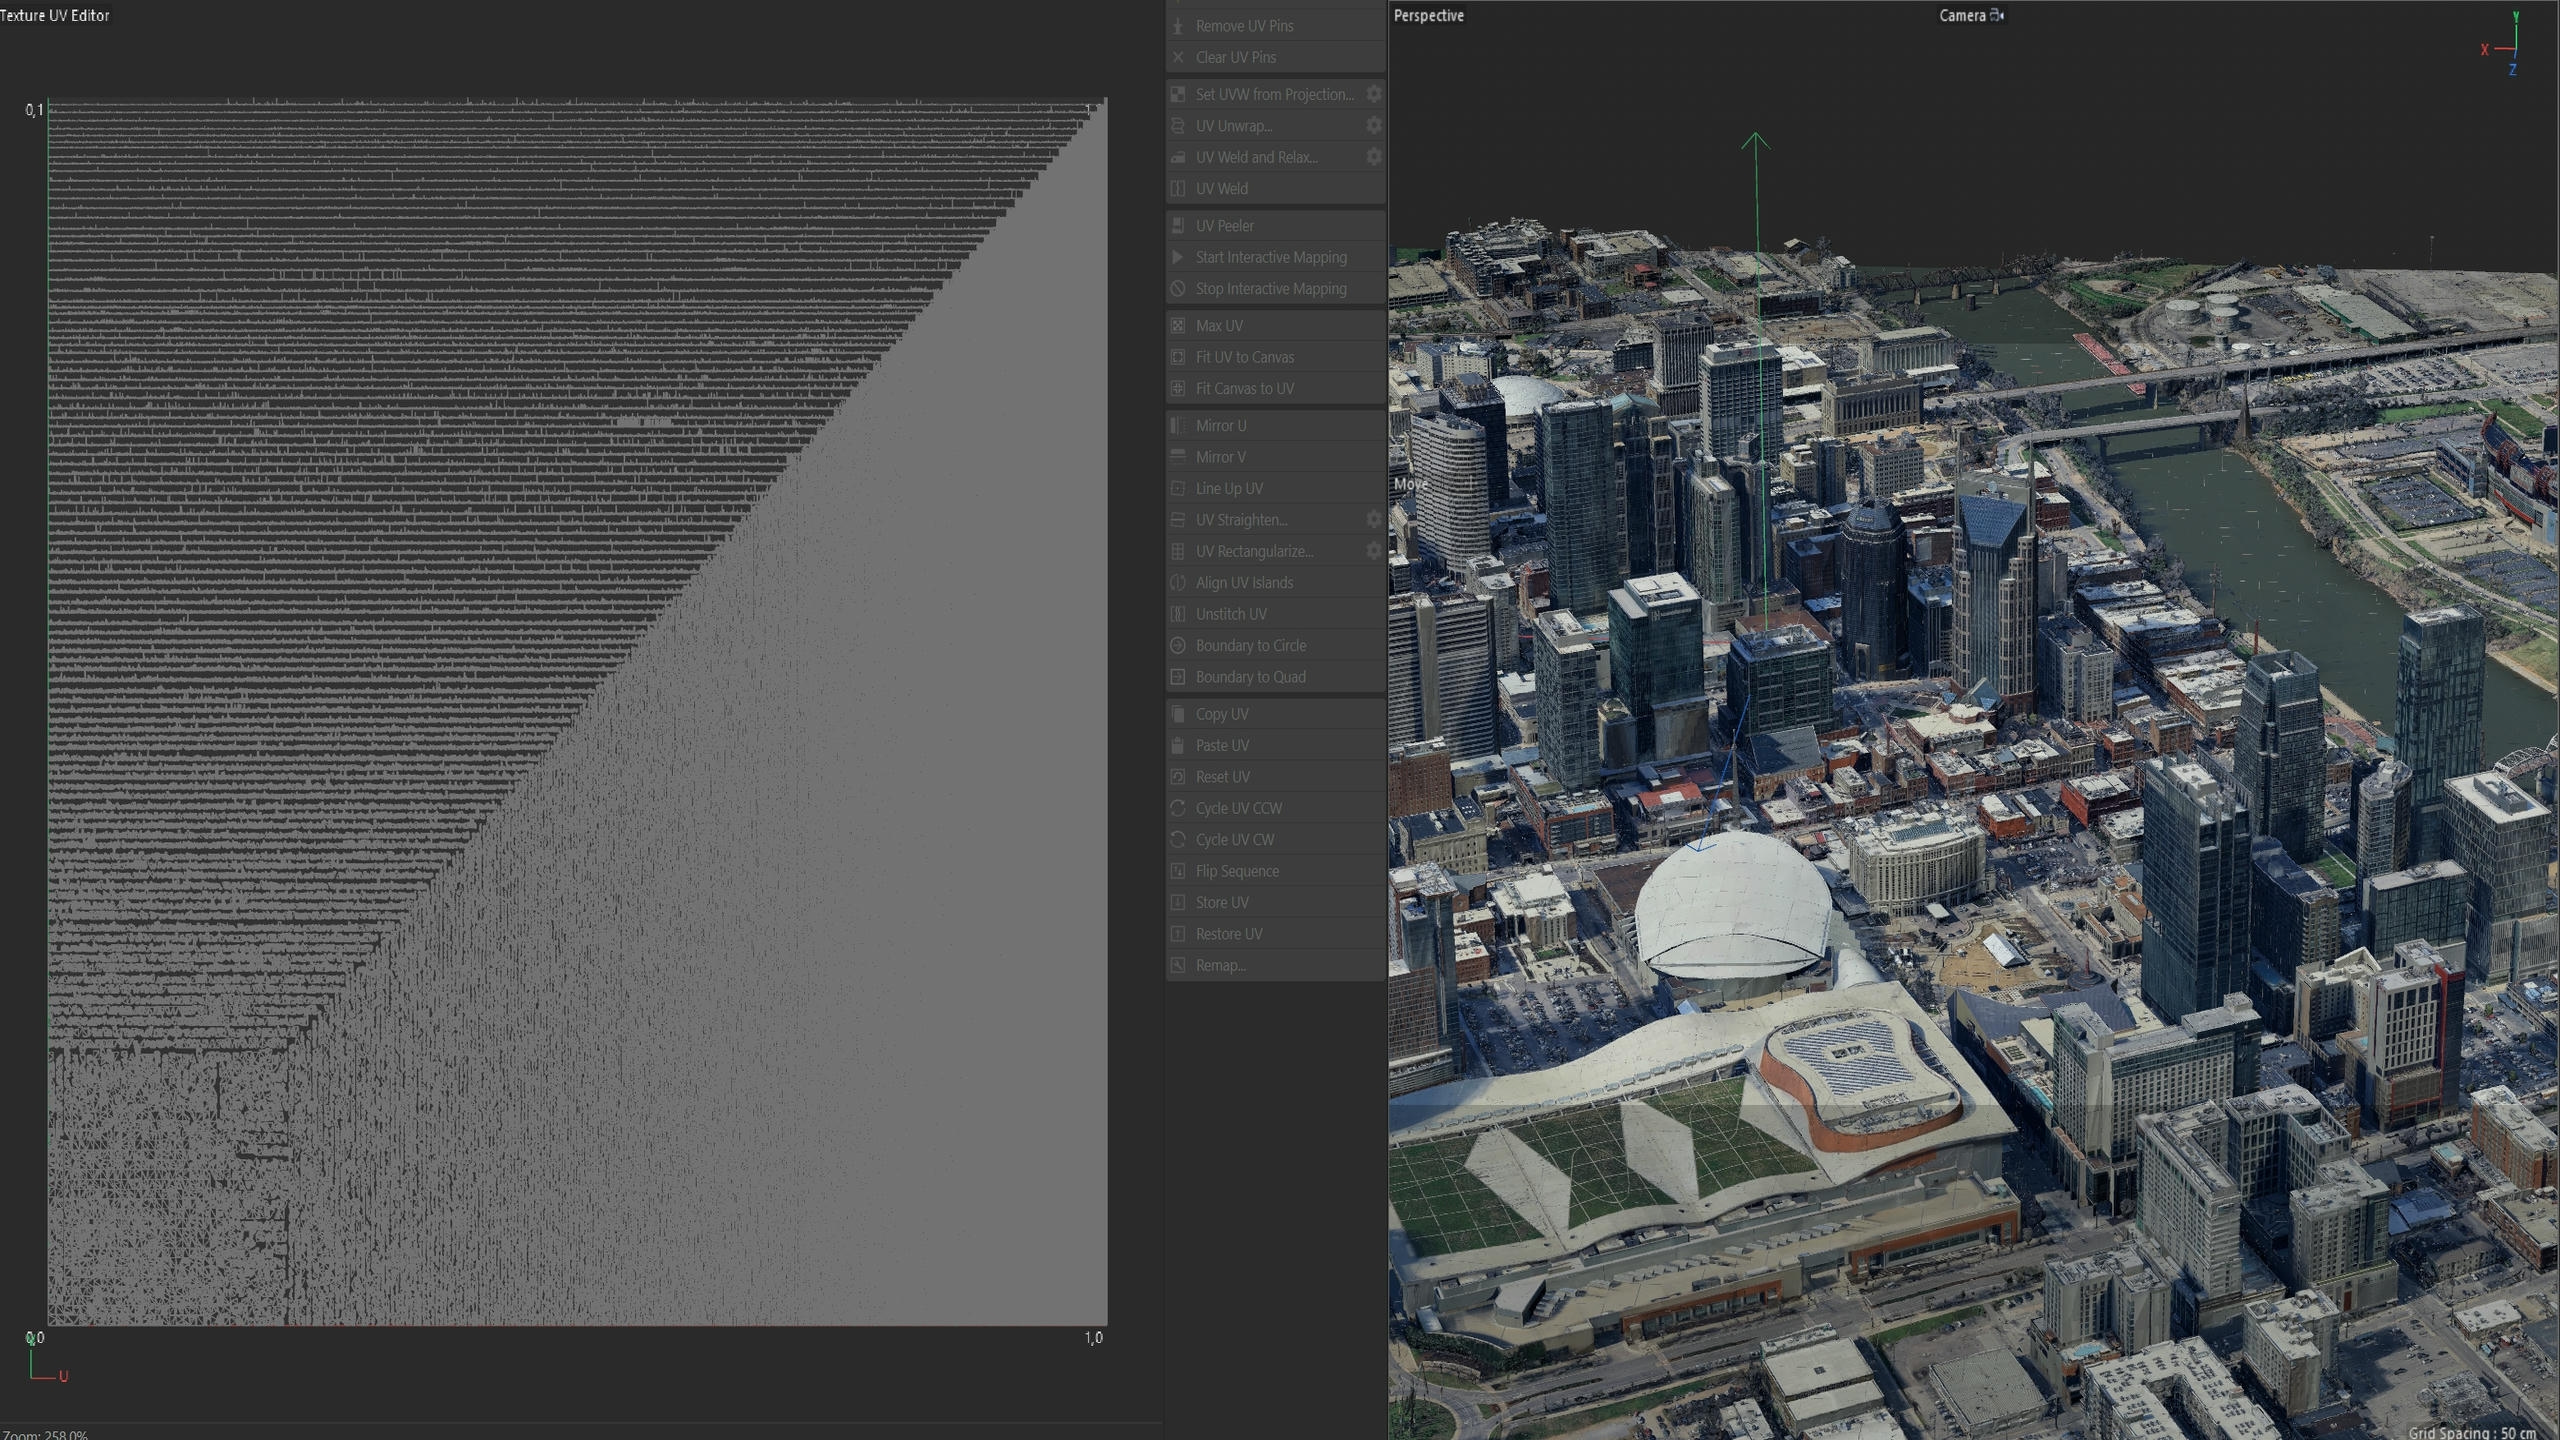Open options gear for UV Weld and Relax

coord(1374,157)
